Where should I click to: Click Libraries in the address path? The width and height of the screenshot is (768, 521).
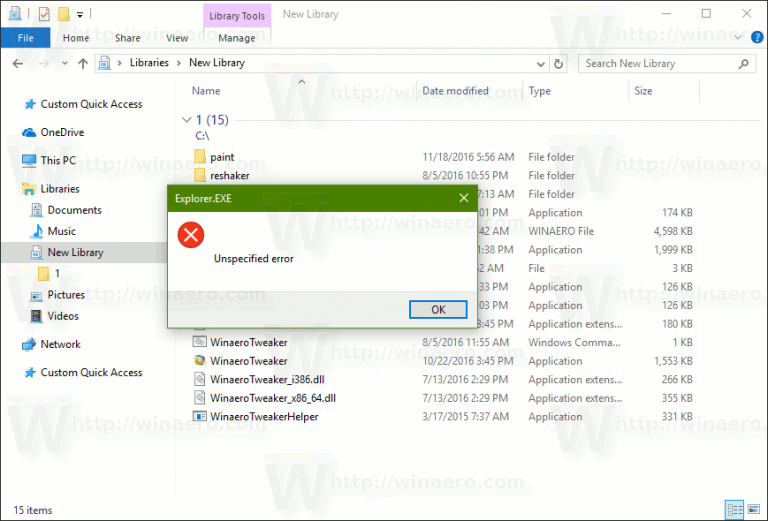(149, 63)
